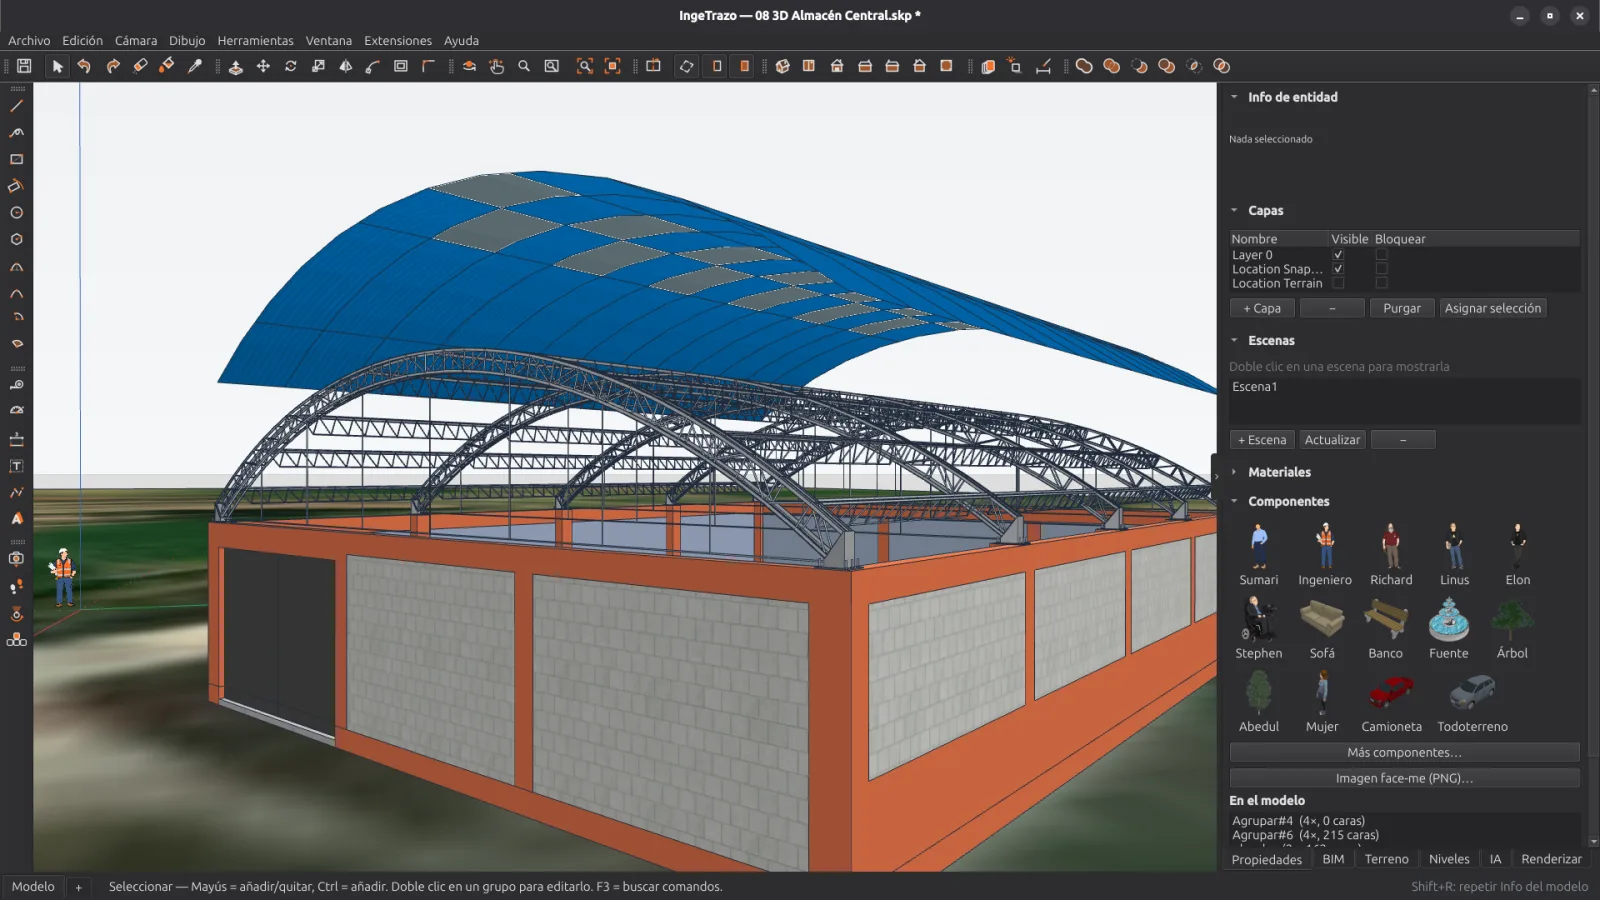Select the Move tool with four arrows
The height and width of the screenshot is (900, 1600).
tap(263, 66)
